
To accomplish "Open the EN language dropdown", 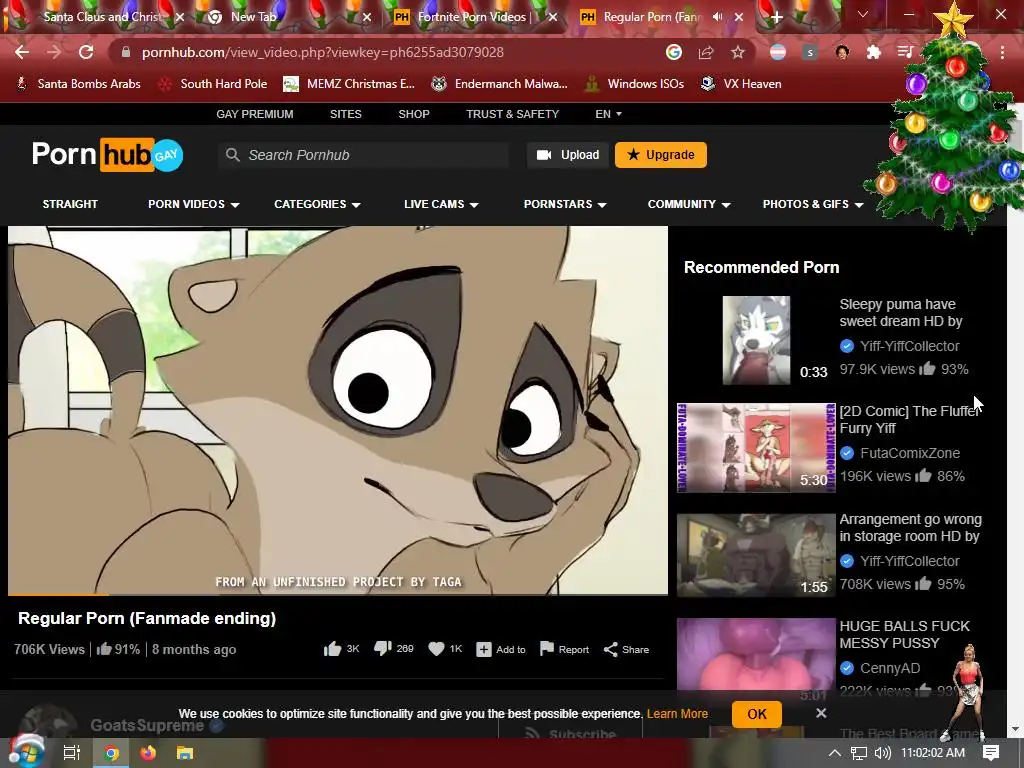I will [x=608, y=114].
